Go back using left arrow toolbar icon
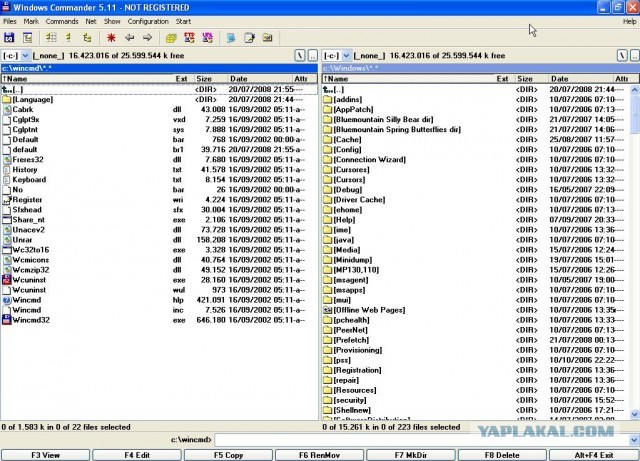The height and width of the screenshot is (461, 640). tap(129, 38)
